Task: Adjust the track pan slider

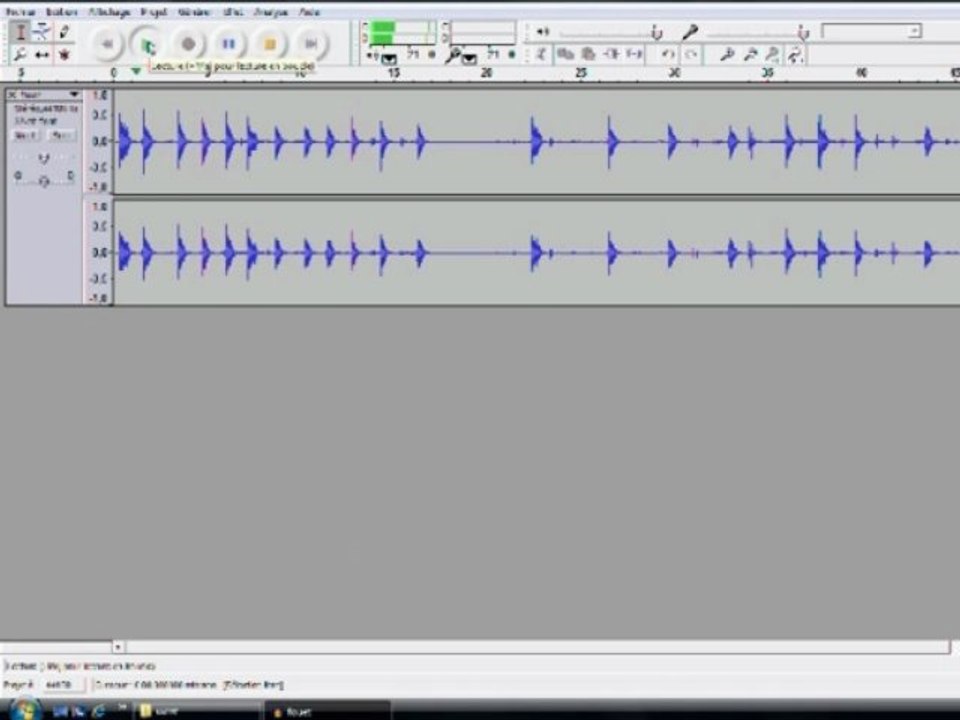Action: pos(43,179)
